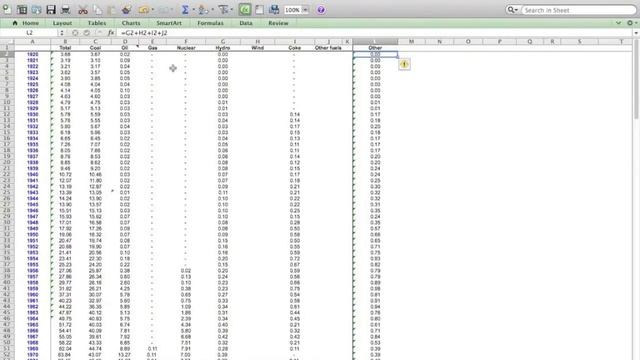The image size is (640, 360).
Task: Click the 'Hydro' header cell
Action: coord(222,48)
